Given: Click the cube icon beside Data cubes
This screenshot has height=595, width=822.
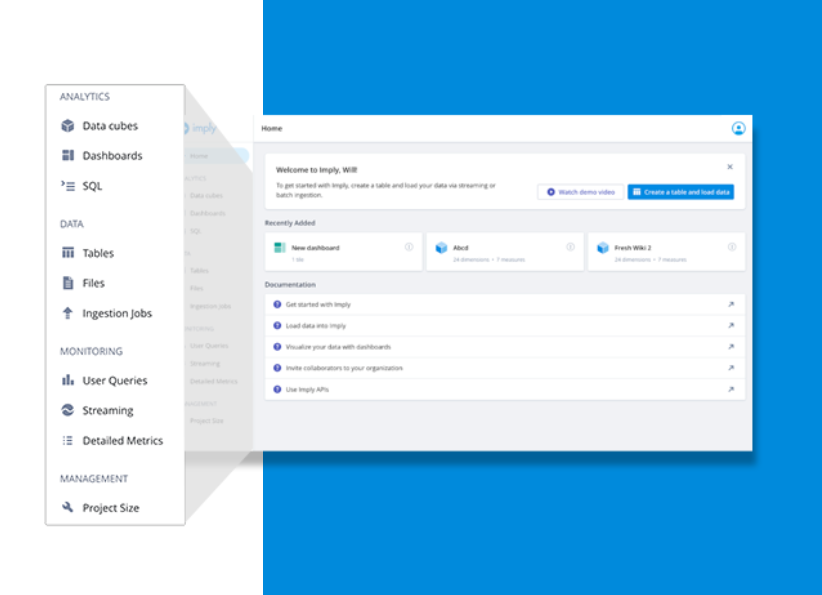Looking at the screenshot, I should point(68,126).
